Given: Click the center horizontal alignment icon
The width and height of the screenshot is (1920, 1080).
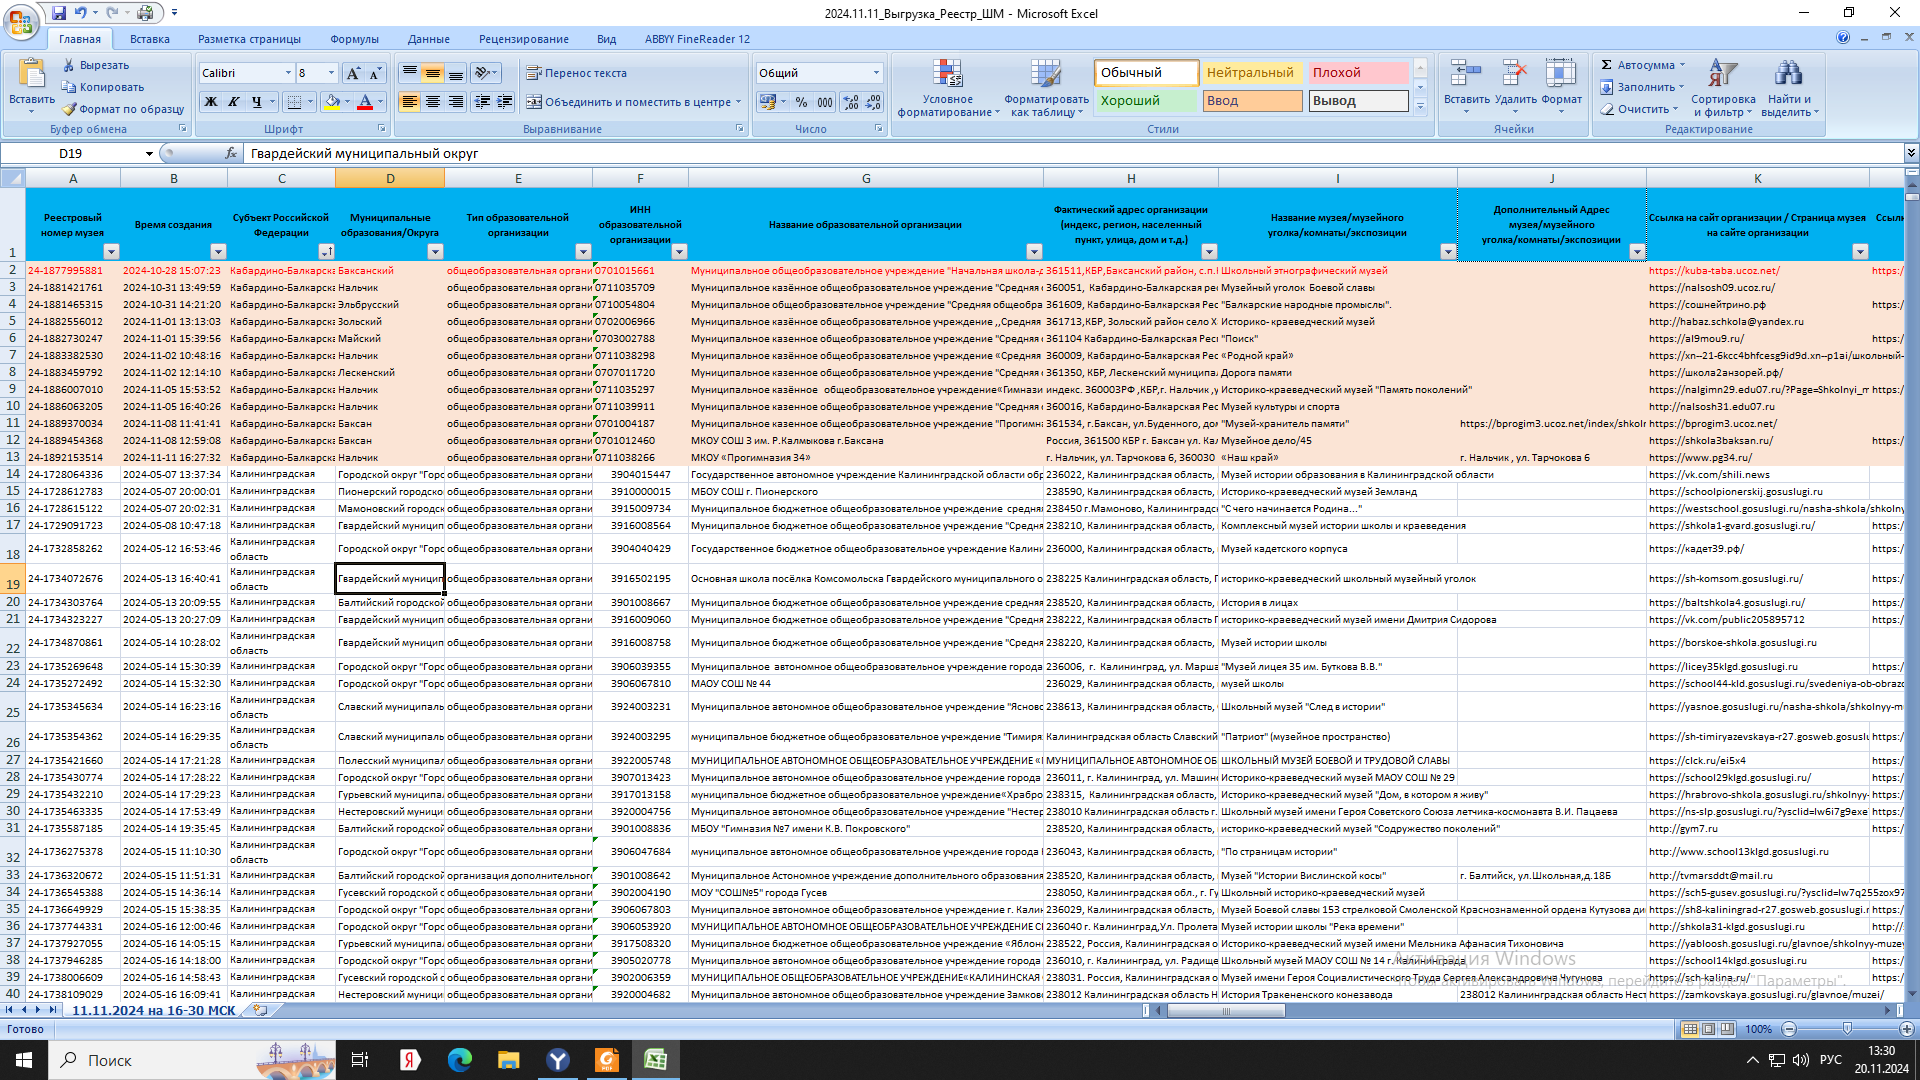Looking at the screenshot, I should 433,102.
